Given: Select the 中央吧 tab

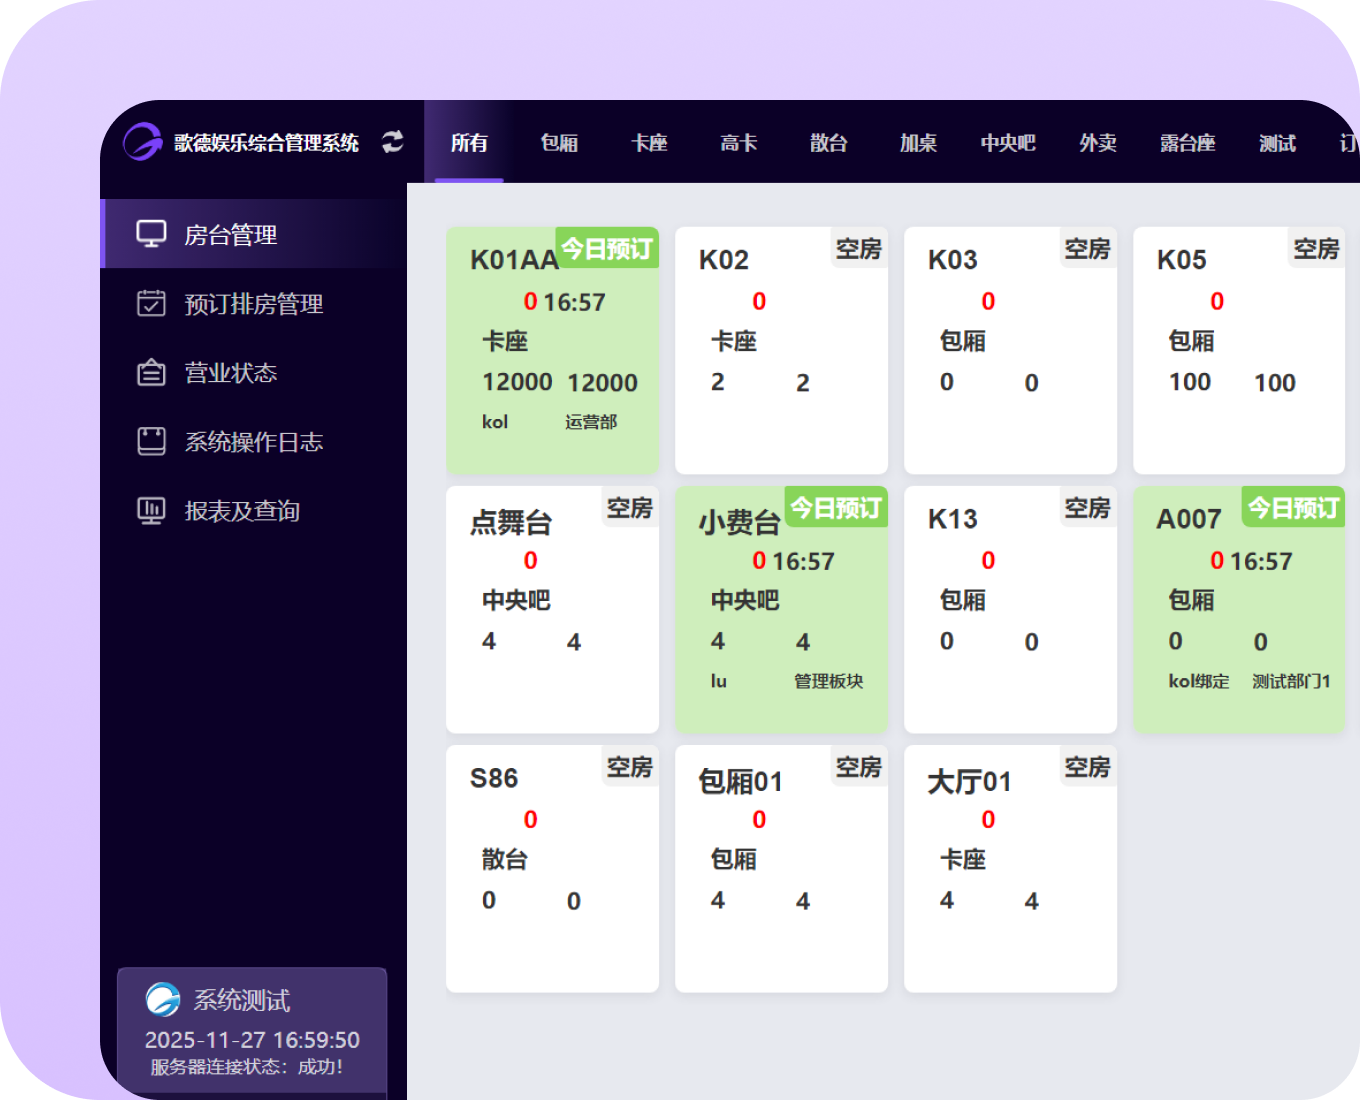Looking at the screenshot, I should click(1008, 143).
